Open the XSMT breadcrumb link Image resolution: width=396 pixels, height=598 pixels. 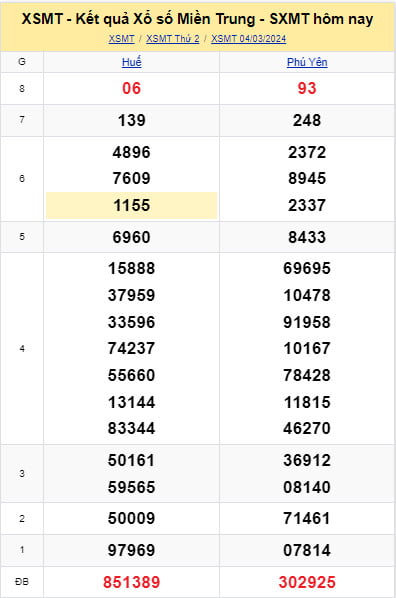click(x=121, y=39)
